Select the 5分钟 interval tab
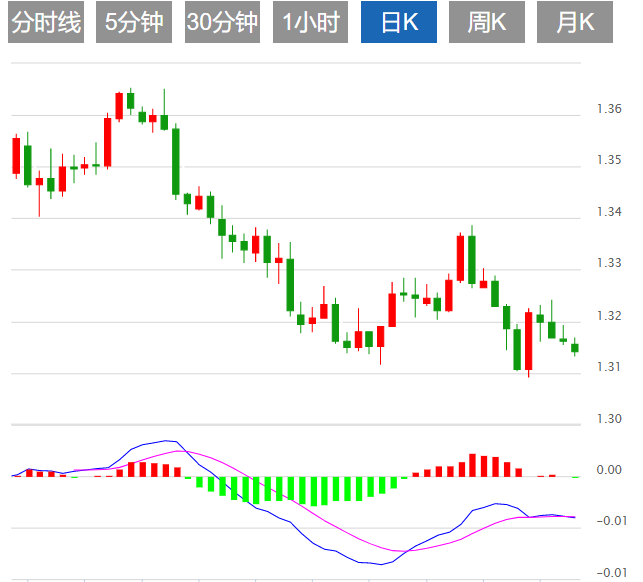This screenshot has height=582, width=643. [x=134, y=22]
